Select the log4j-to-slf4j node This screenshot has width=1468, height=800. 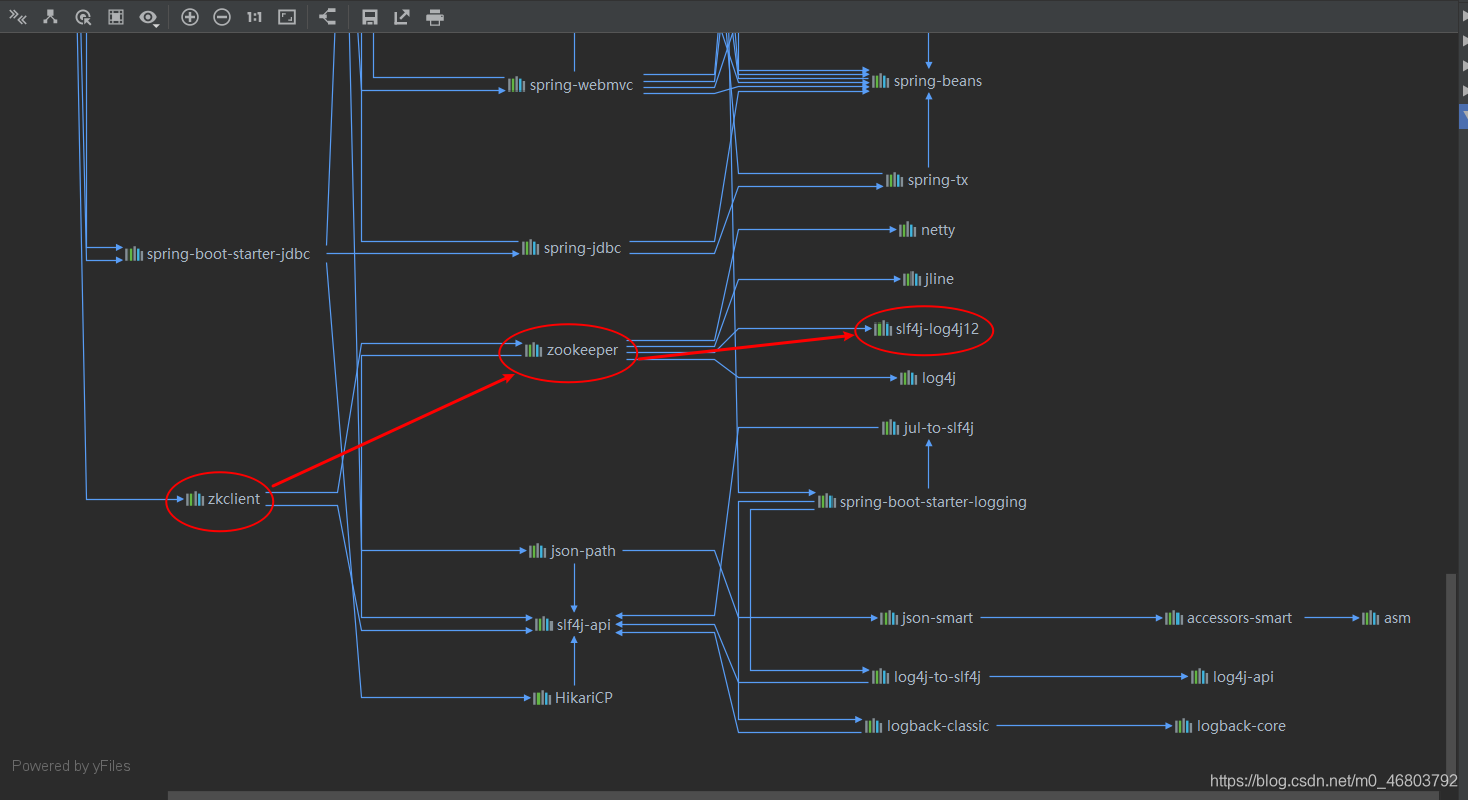pos(926,677)
